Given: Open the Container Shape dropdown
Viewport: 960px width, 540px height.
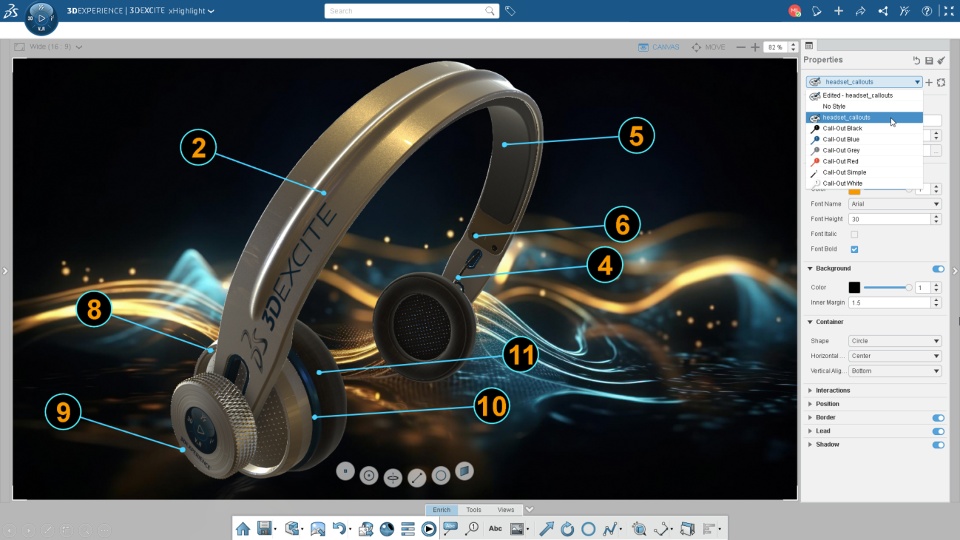Looking at the screenshot, I should (x=894, y=340).
